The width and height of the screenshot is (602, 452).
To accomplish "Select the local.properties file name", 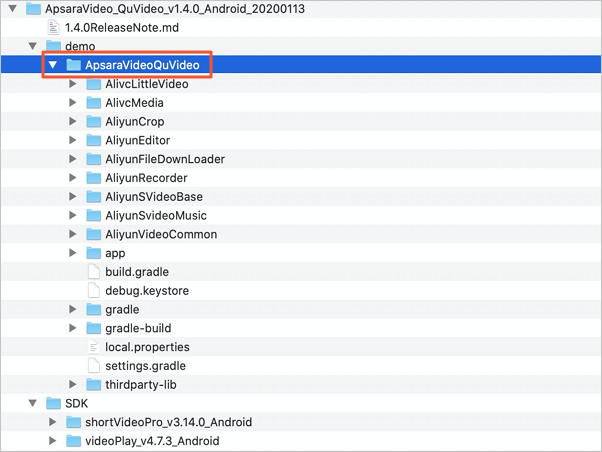I will tap(147, 347).
